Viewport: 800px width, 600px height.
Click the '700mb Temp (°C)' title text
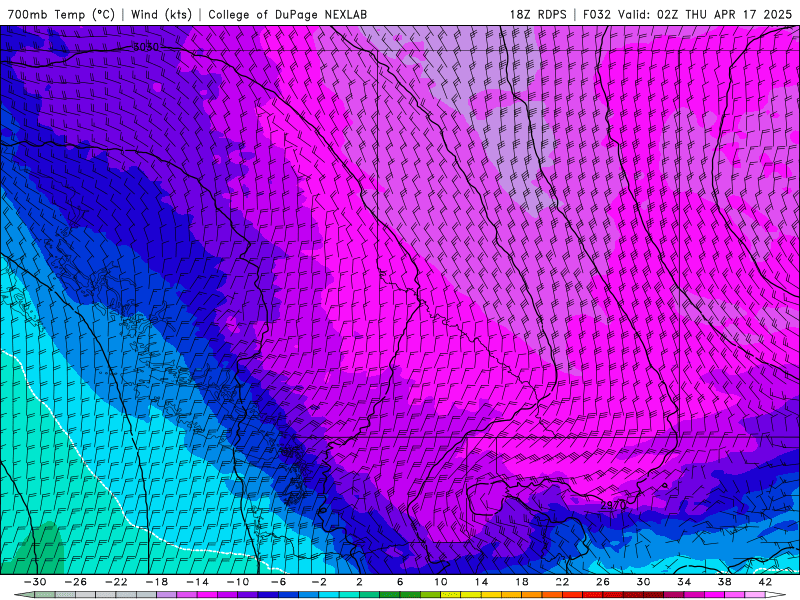click(x=61, y=14)
